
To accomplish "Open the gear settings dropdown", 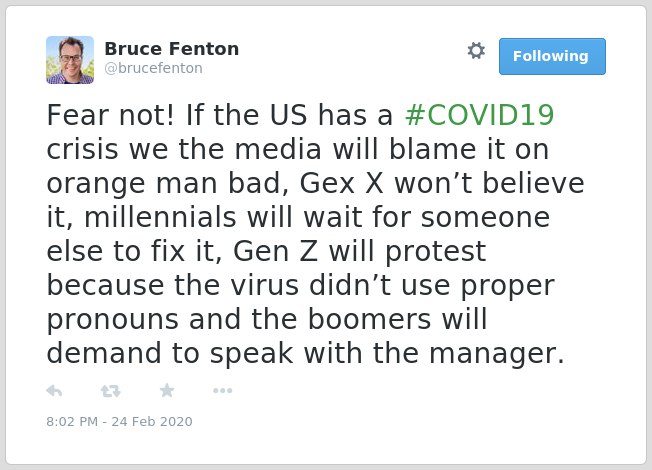I will click(x=476, y=51).
